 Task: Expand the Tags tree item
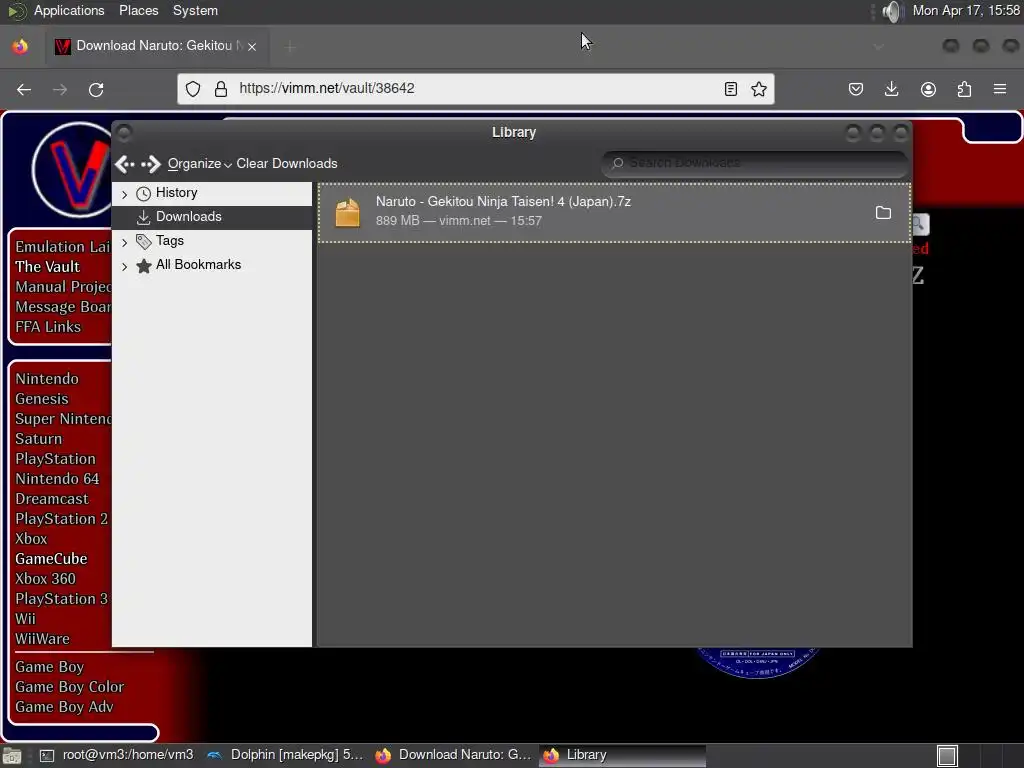pyautogui.click(x=124, y=242)
